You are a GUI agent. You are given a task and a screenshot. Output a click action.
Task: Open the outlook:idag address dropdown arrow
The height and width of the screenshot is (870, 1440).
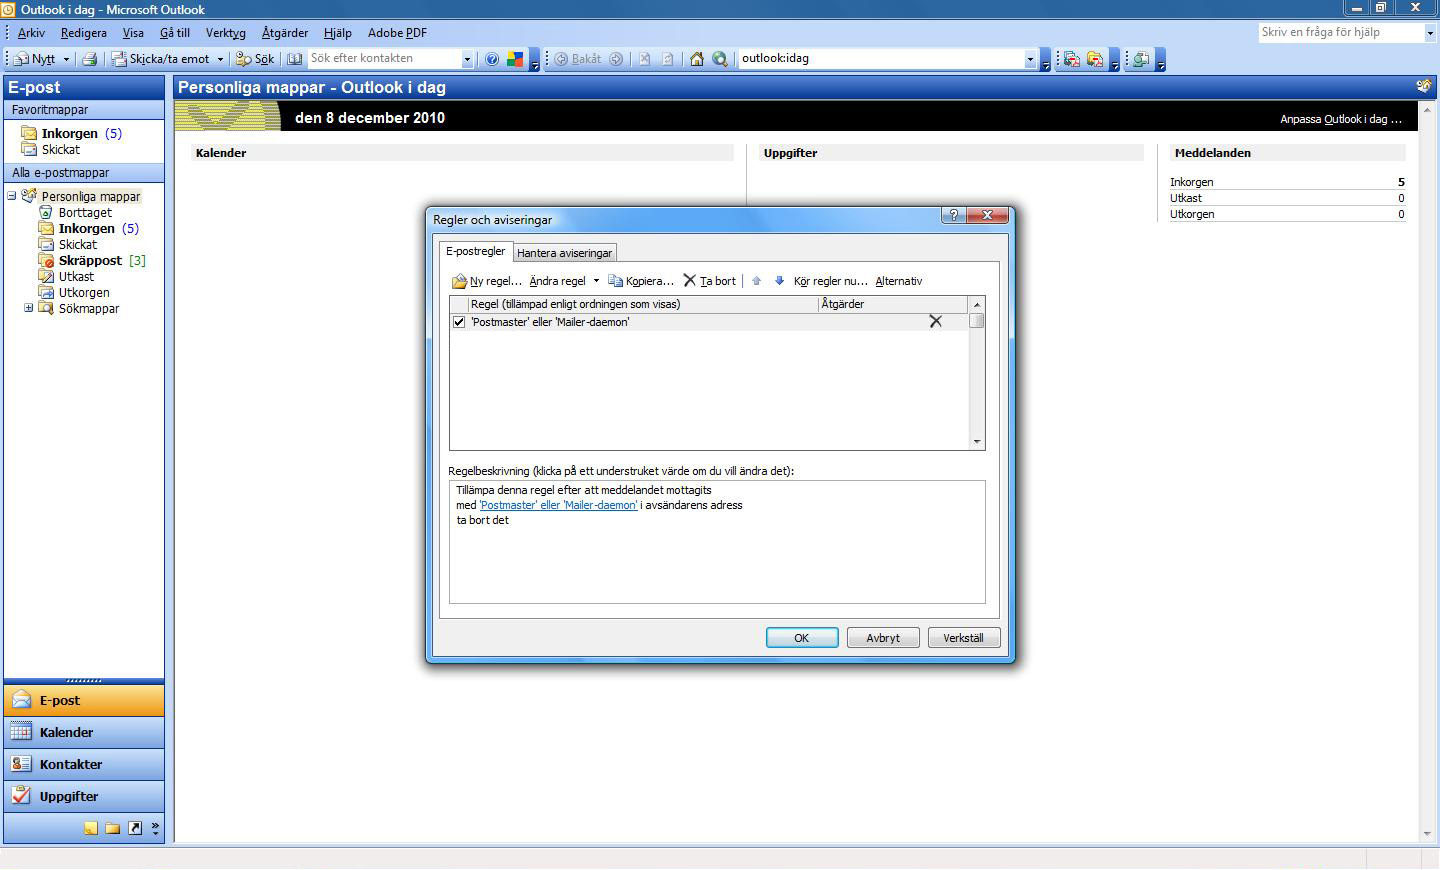(1030, 59)
